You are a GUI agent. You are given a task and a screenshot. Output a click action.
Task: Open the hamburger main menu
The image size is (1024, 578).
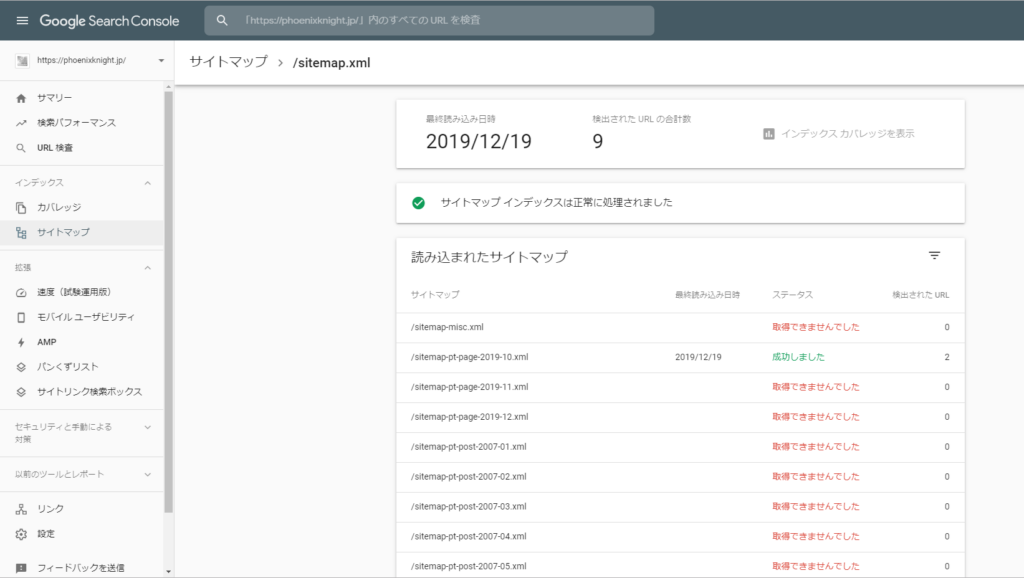click(x=22, y=21)
